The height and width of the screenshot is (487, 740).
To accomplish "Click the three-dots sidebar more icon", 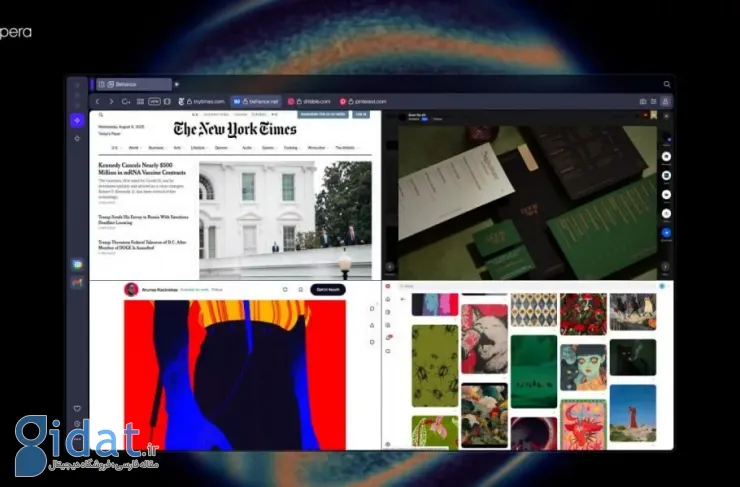I will (77, 438).
